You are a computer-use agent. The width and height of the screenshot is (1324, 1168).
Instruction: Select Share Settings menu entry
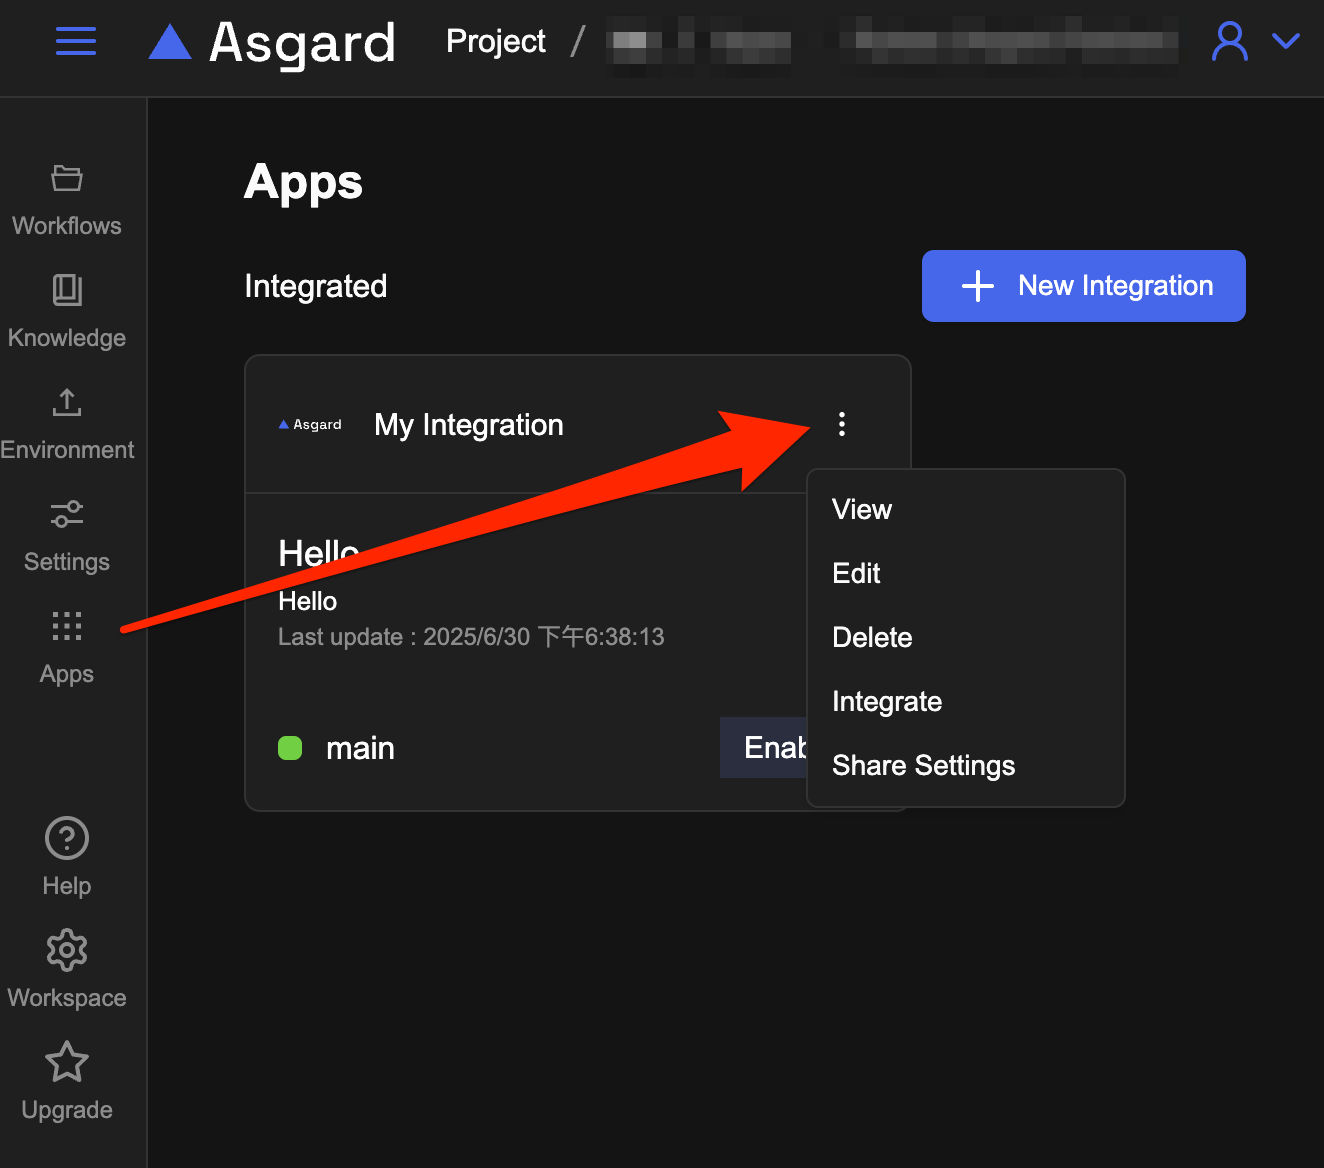[923, 765]
